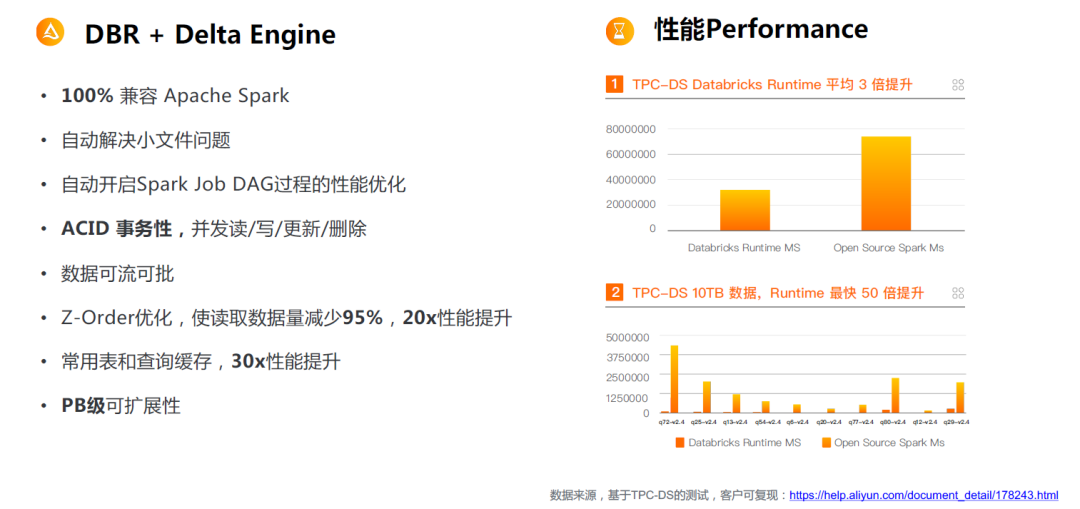Screen dimensions: 1080x509
Task: Click the 'Databricks Runtime MS' label under first chart
Action: [x=744, y=248]
